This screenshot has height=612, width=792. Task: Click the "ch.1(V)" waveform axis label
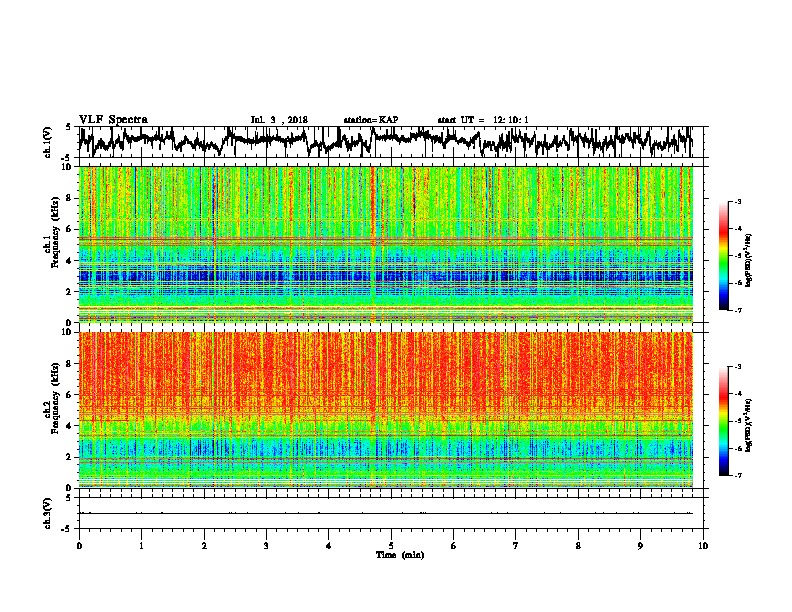[x=47, y=142]
